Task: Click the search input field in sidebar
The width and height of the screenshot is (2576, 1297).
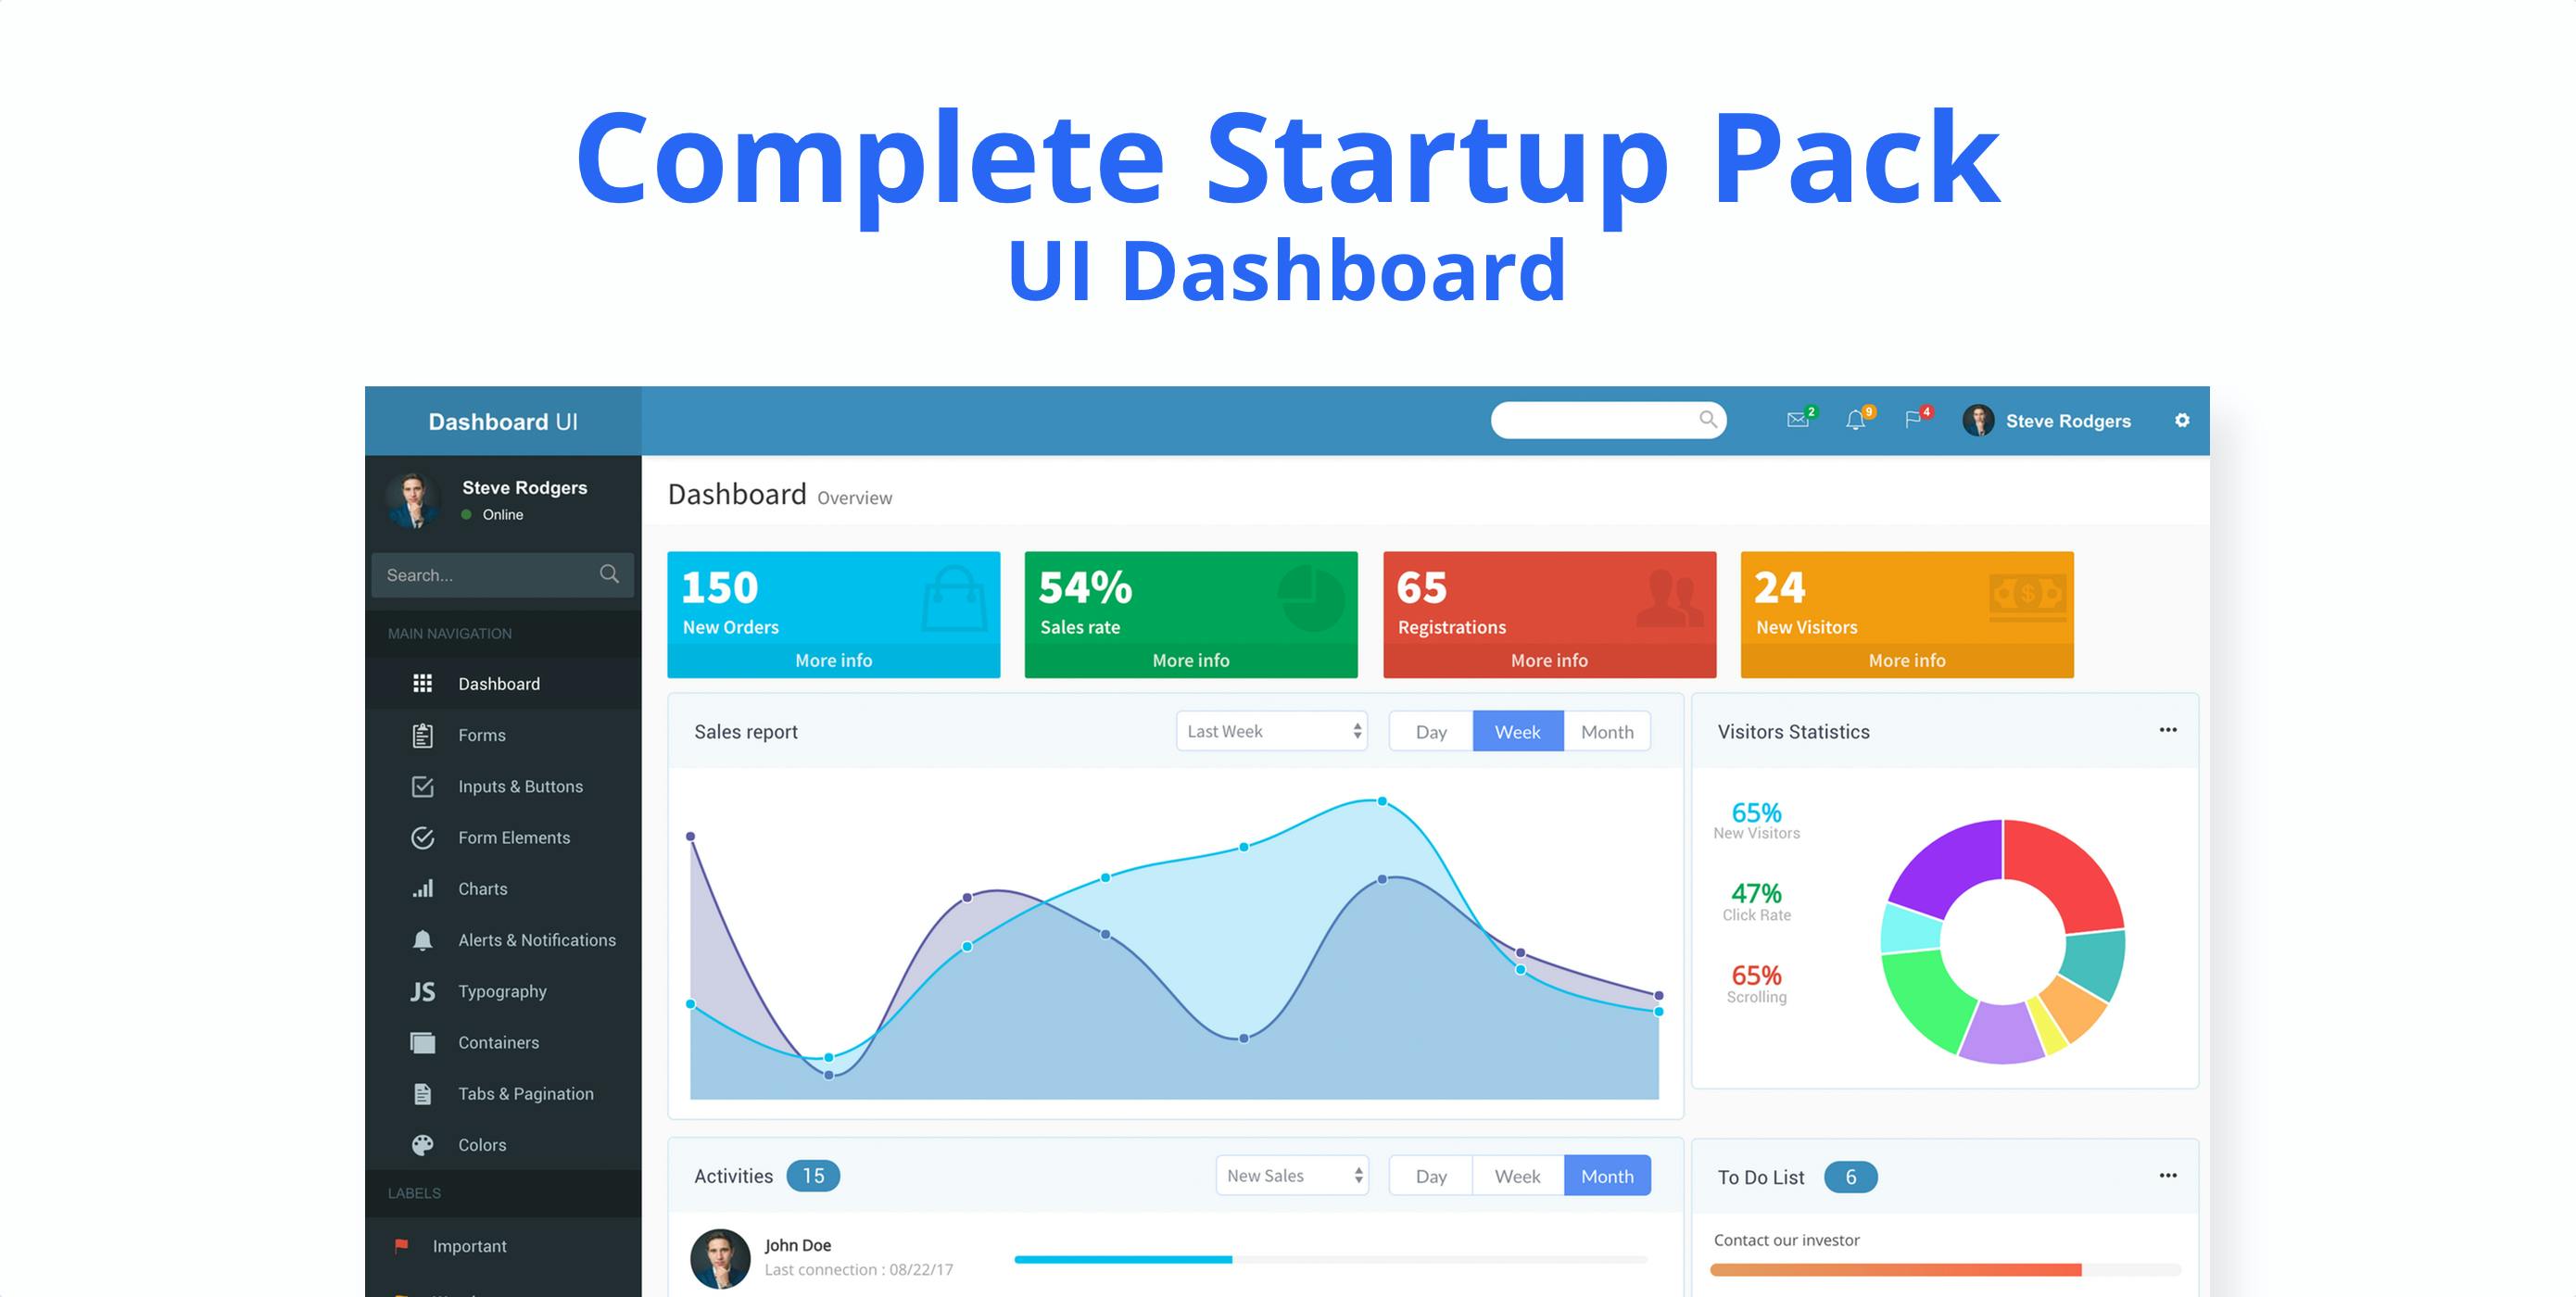Action: (497, 575)
